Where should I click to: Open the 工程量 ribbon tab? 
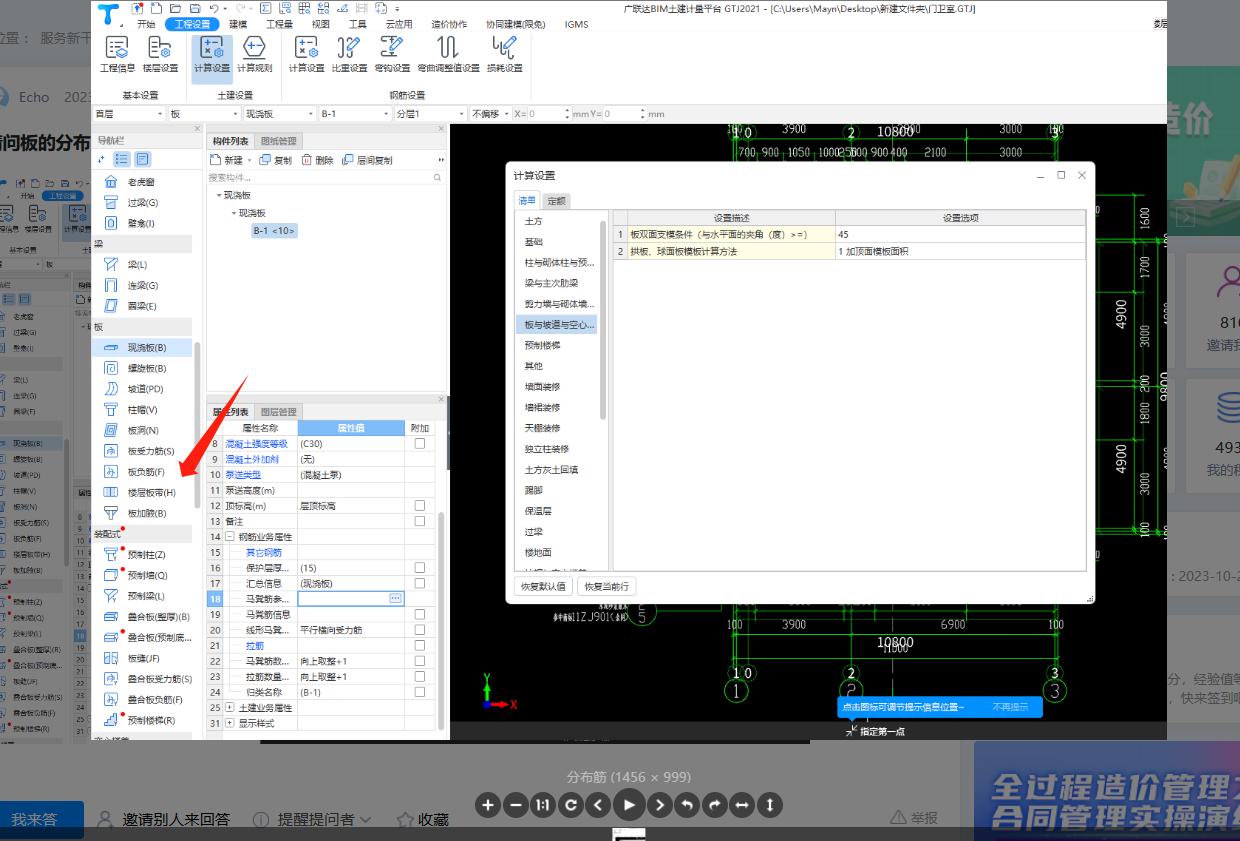pyautogui.click(x=280, y=24)
